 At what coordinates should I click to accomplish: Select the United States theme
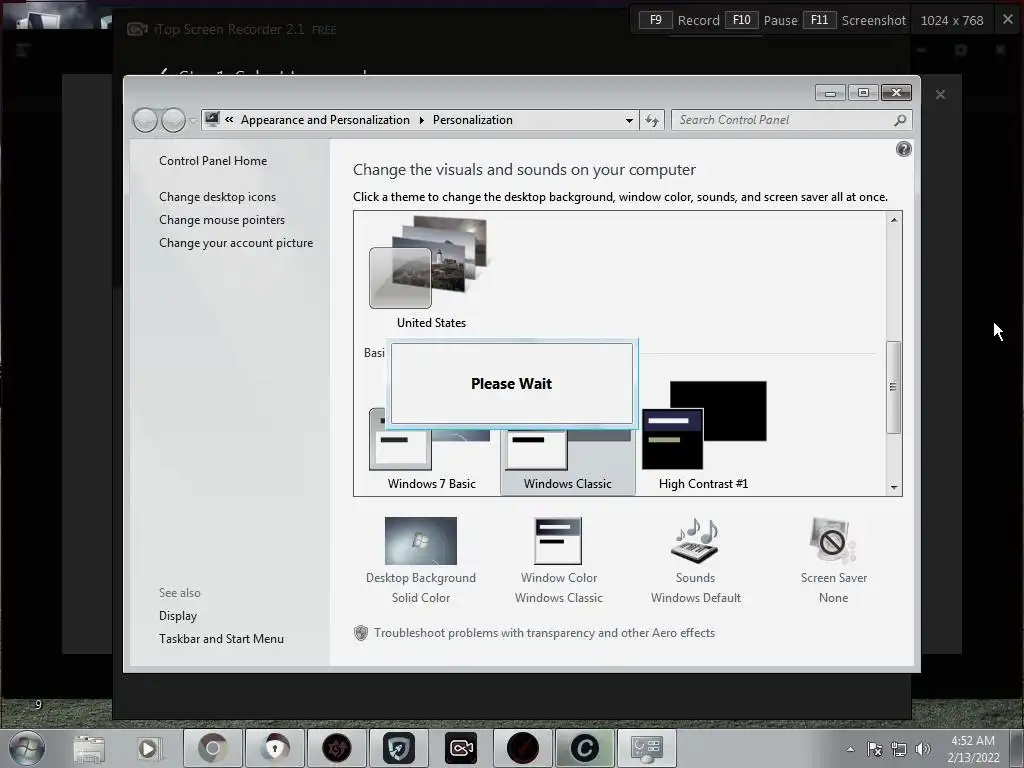[431, 273]
